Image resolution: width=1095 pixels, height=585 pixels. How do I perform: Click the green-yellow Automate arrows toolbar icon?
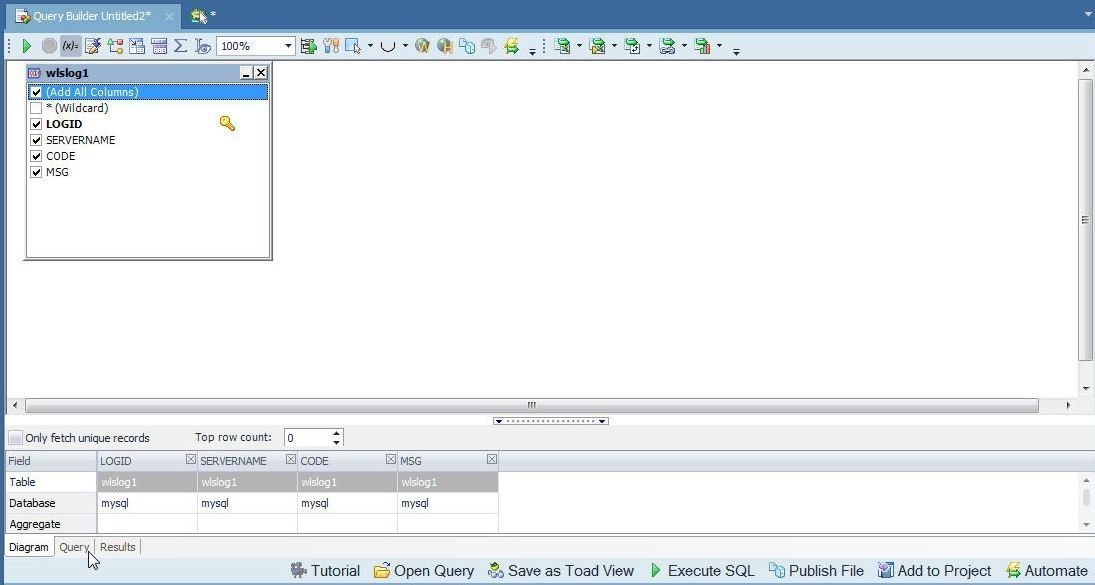tap(512, 46)
